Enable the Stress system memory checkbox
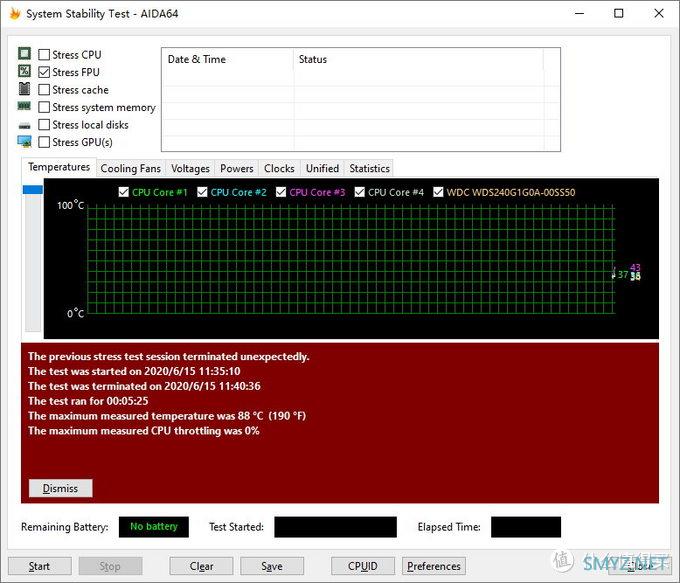Screen dimensions: 680x583 pos(44,107)
